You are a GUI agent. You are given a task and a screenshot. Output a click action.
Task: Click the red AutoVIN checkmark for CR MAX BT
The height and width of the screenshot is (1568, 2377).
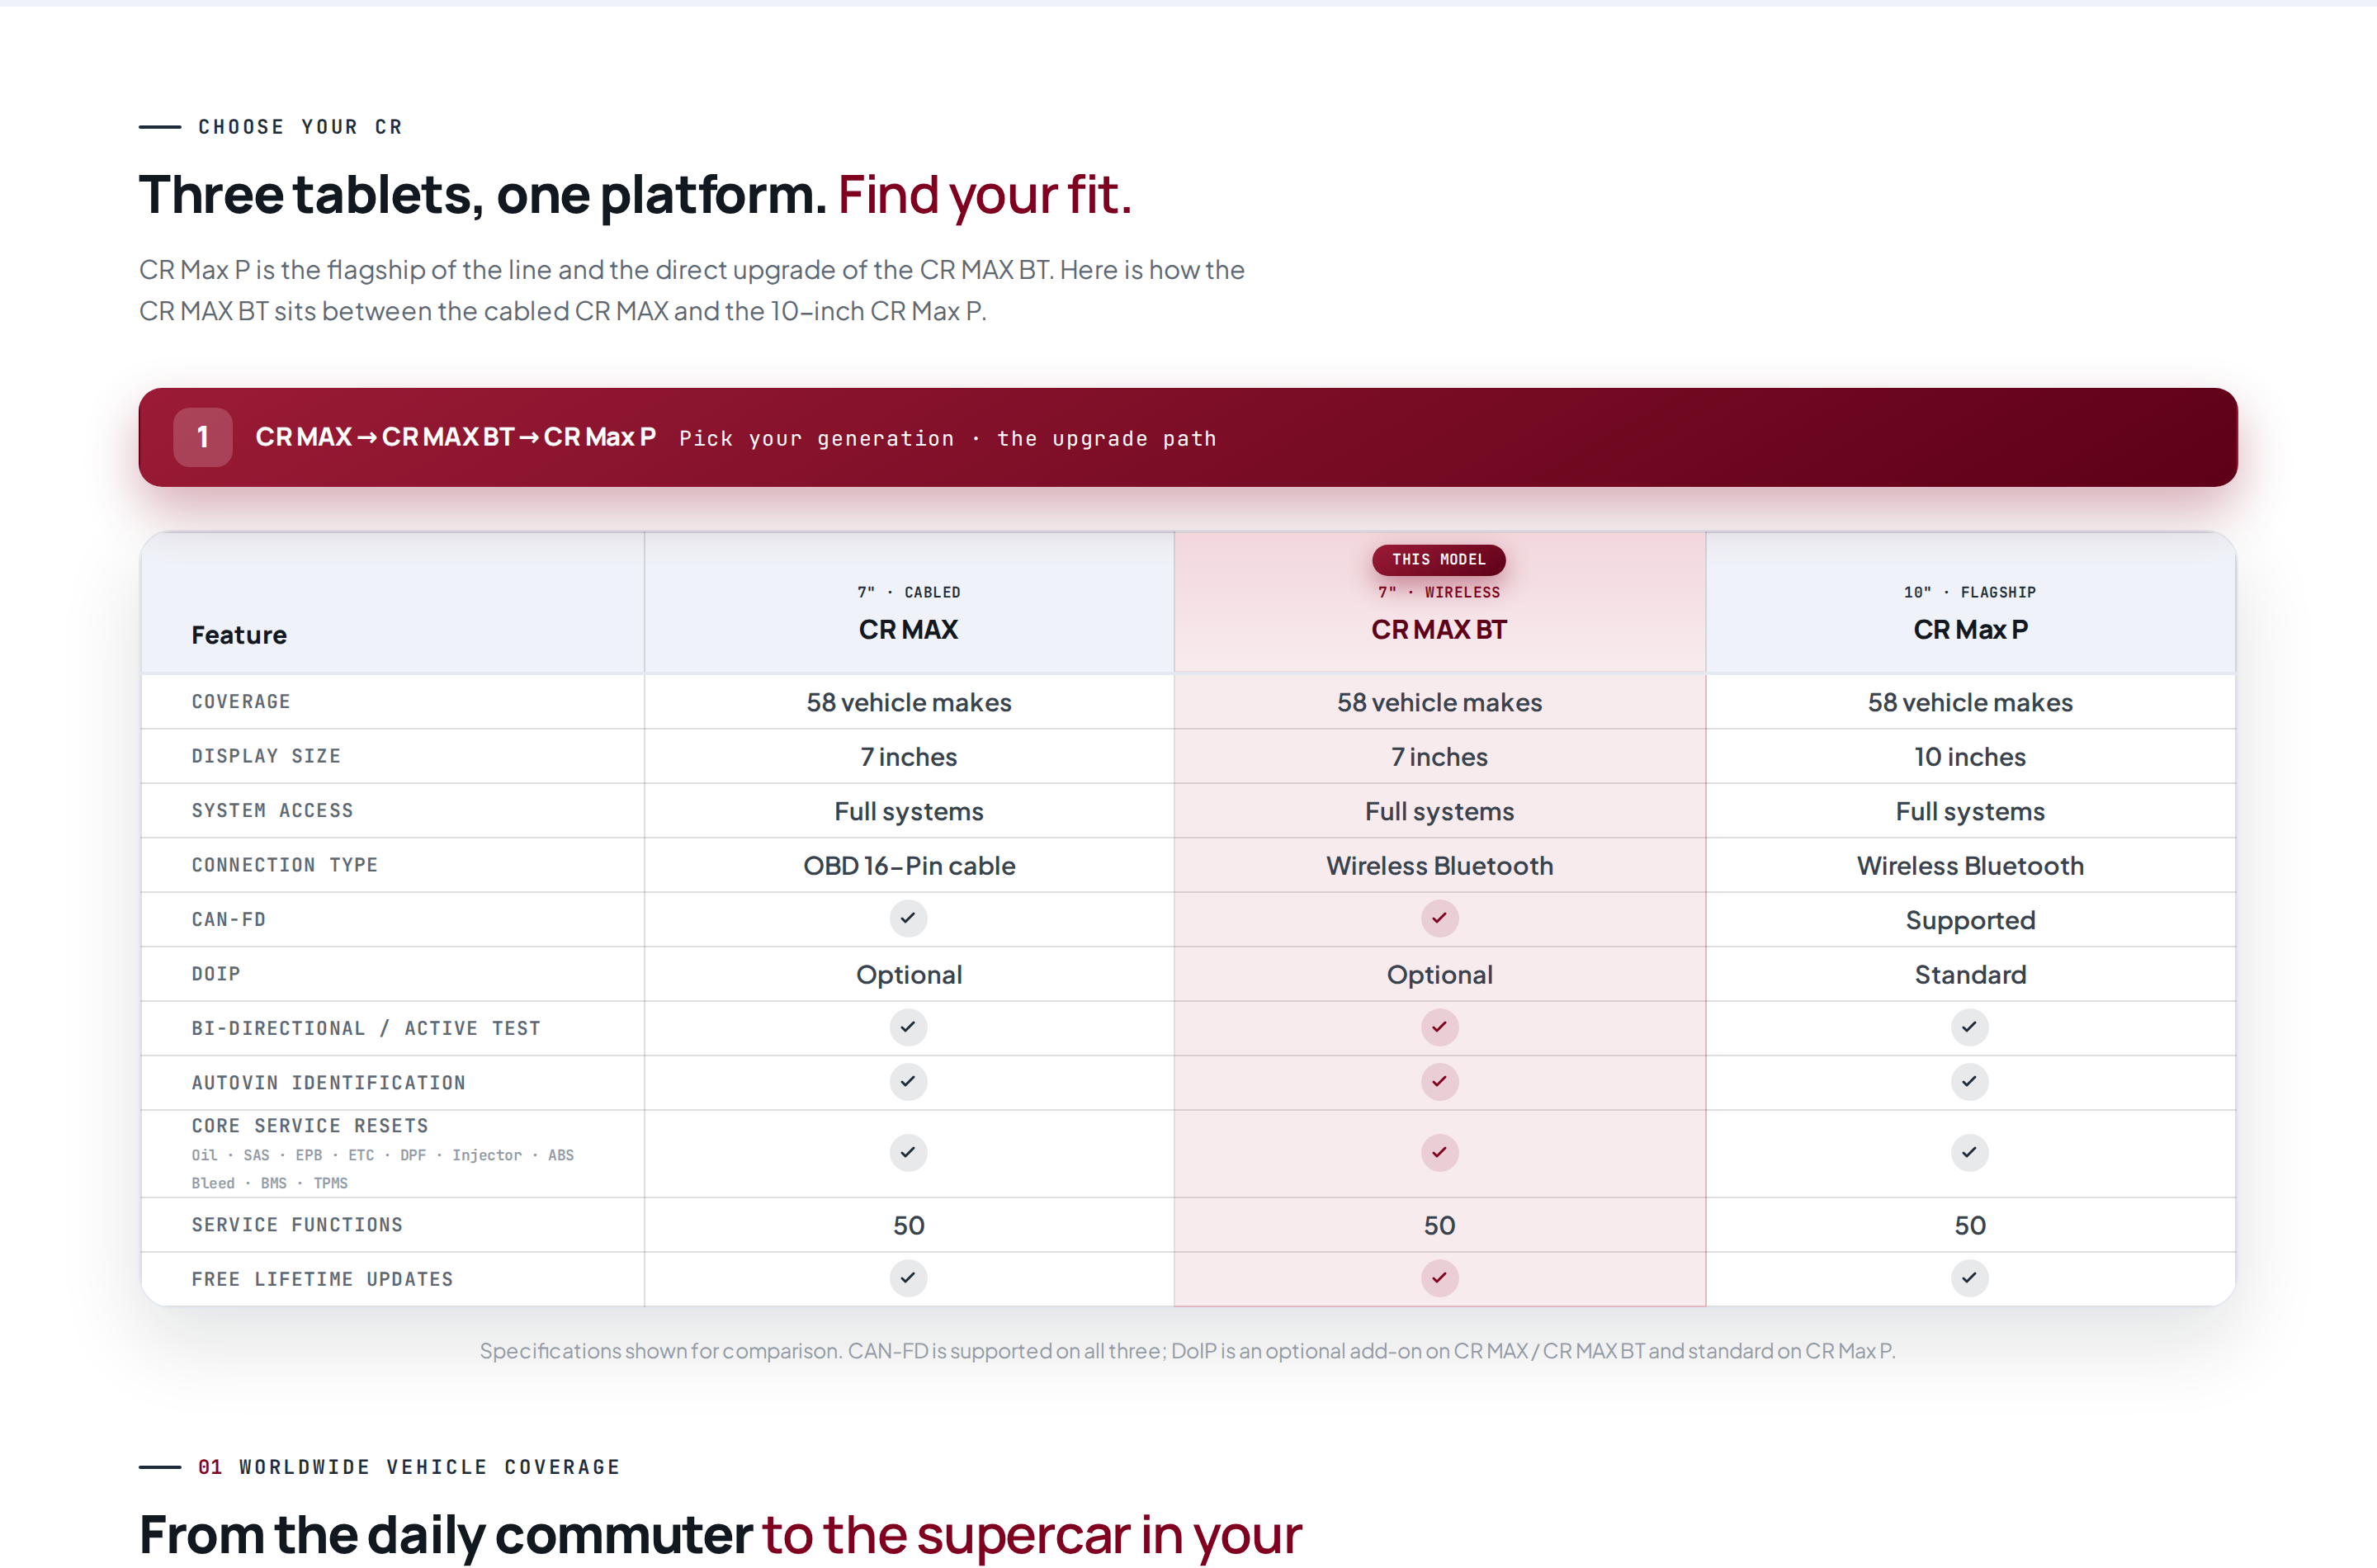coord(1439,1081)
